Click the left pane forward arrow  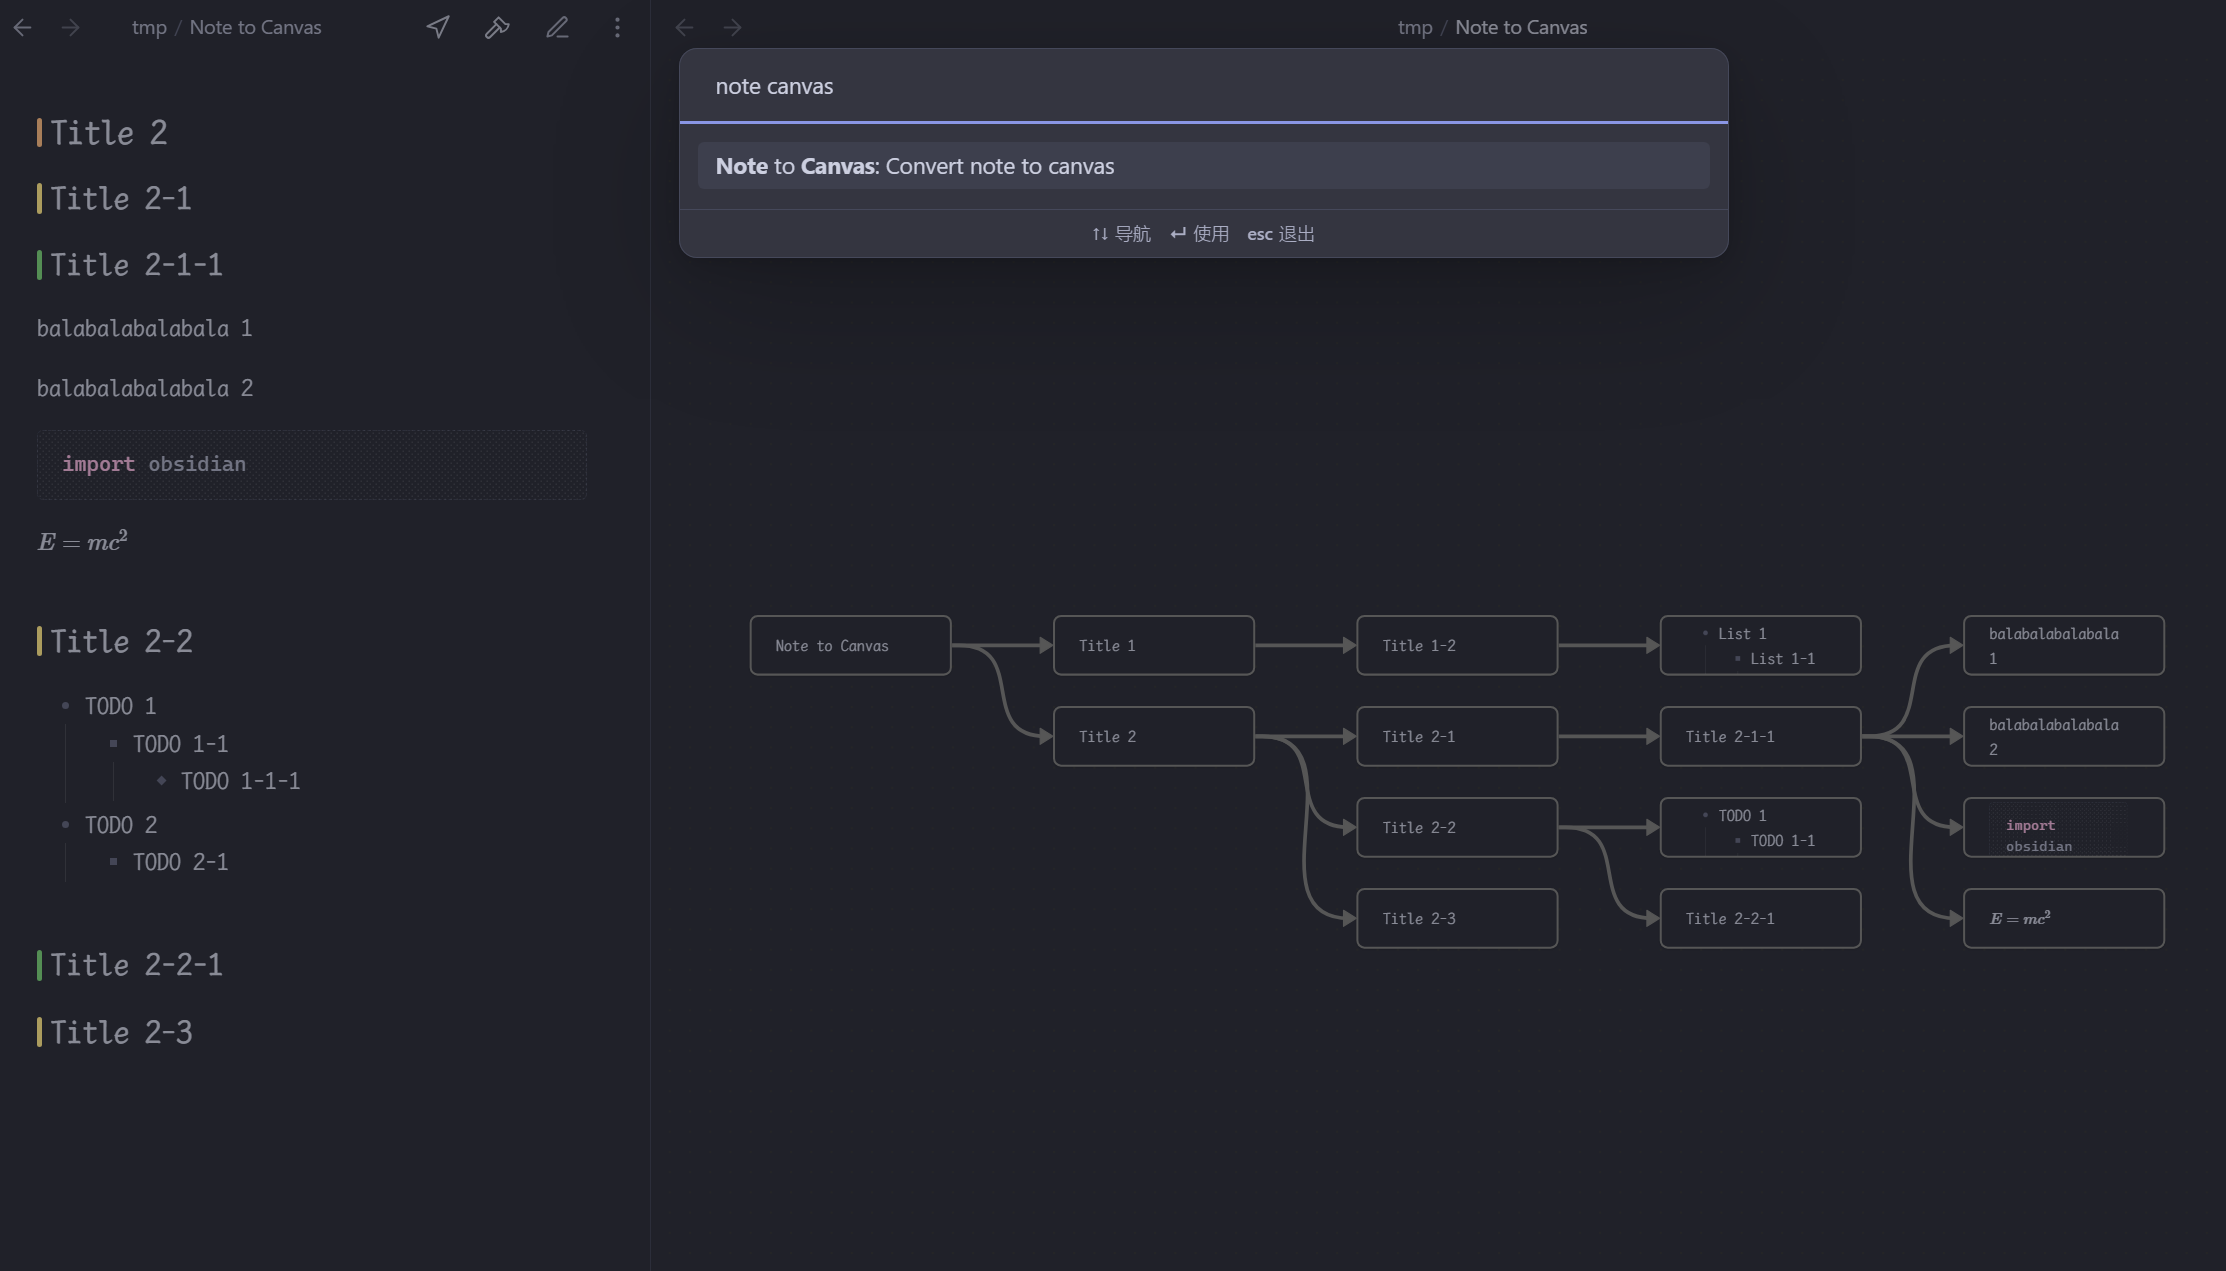[x=70, y=28]
